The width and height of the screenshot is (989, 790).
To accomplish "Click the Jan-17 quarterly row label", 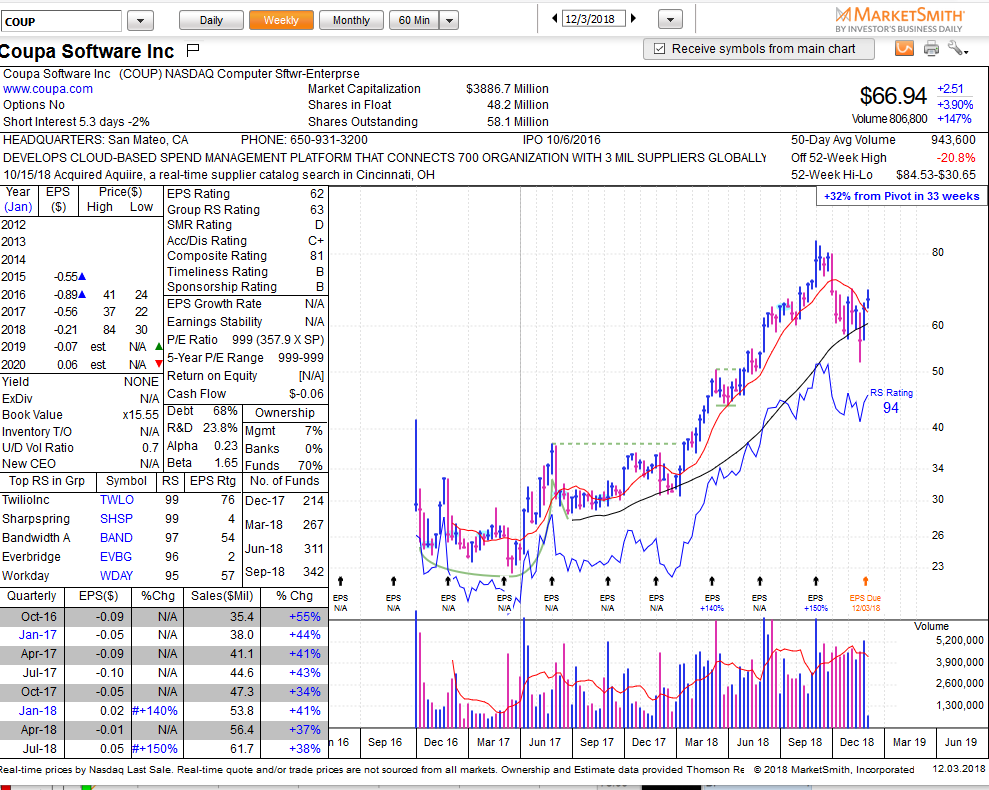I will point(37,635).
